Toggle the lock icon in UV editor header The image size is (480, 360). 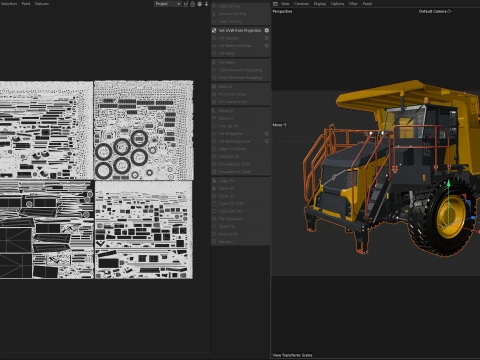193,4
